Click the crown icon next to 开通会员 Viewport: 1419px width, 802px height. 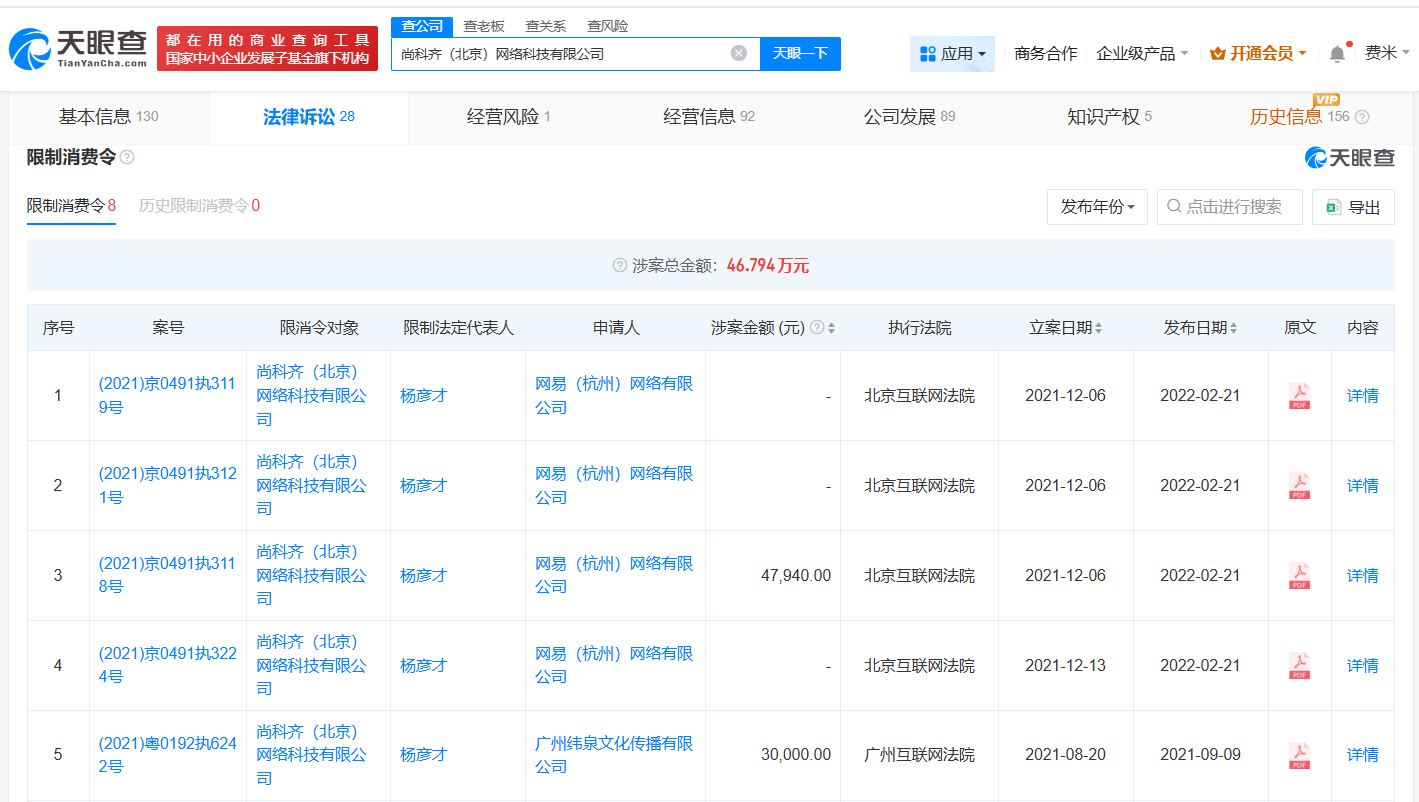1218,52
